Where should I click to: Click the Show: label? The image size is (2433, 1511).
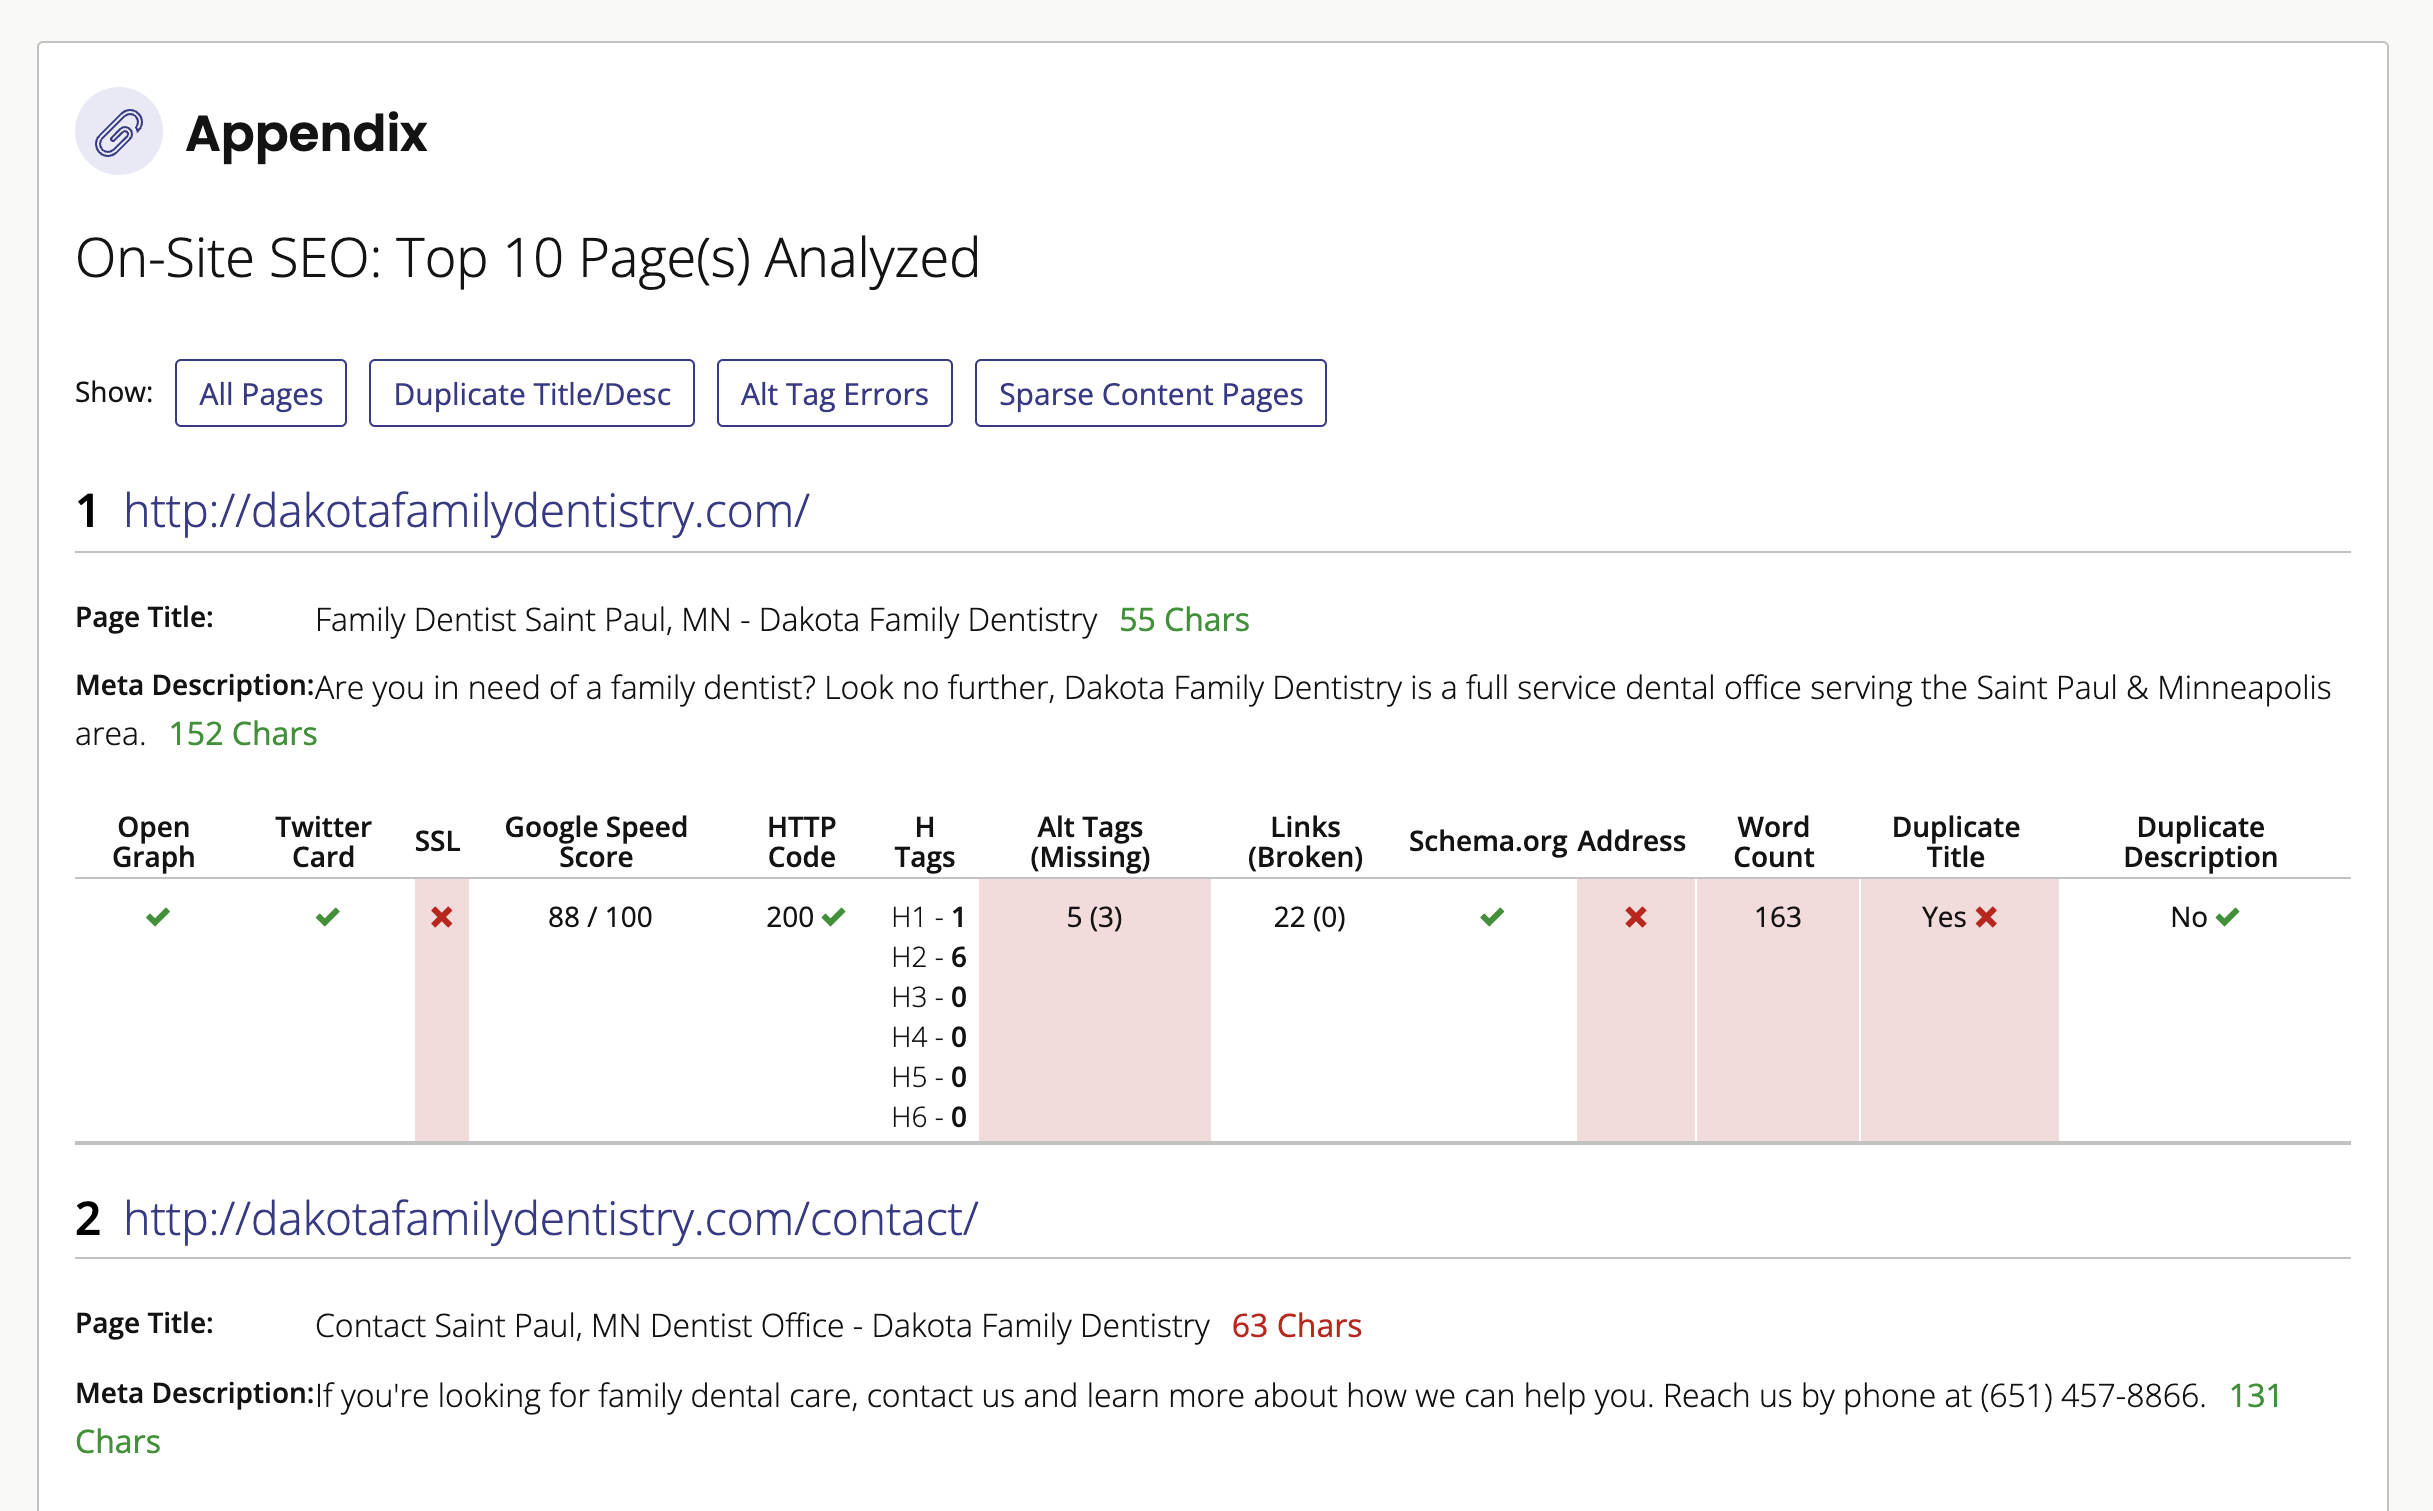pos(114,392)
